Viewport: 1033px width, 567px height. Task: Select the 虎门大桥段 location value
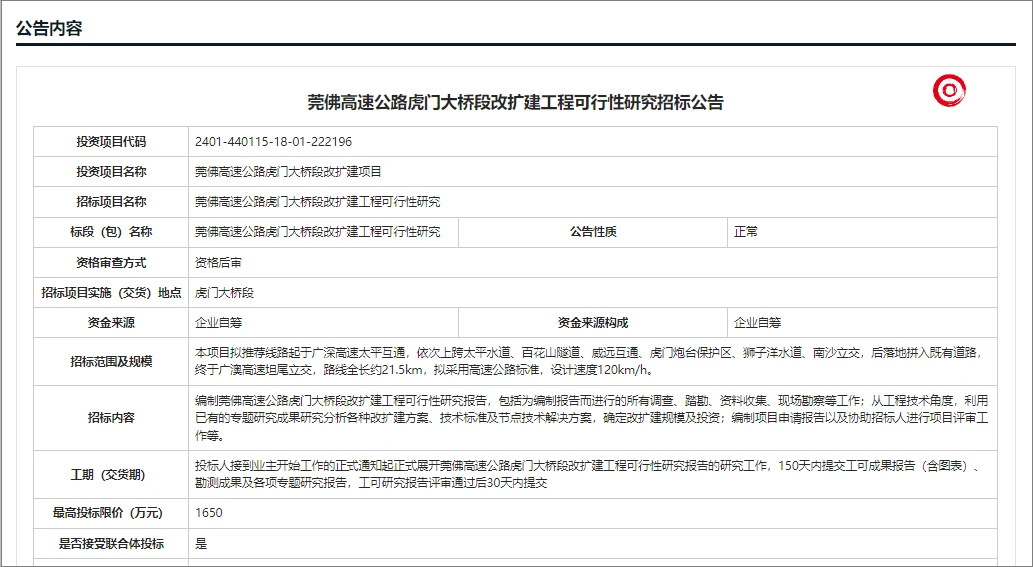pyautogui.click(x=224, y=293)
